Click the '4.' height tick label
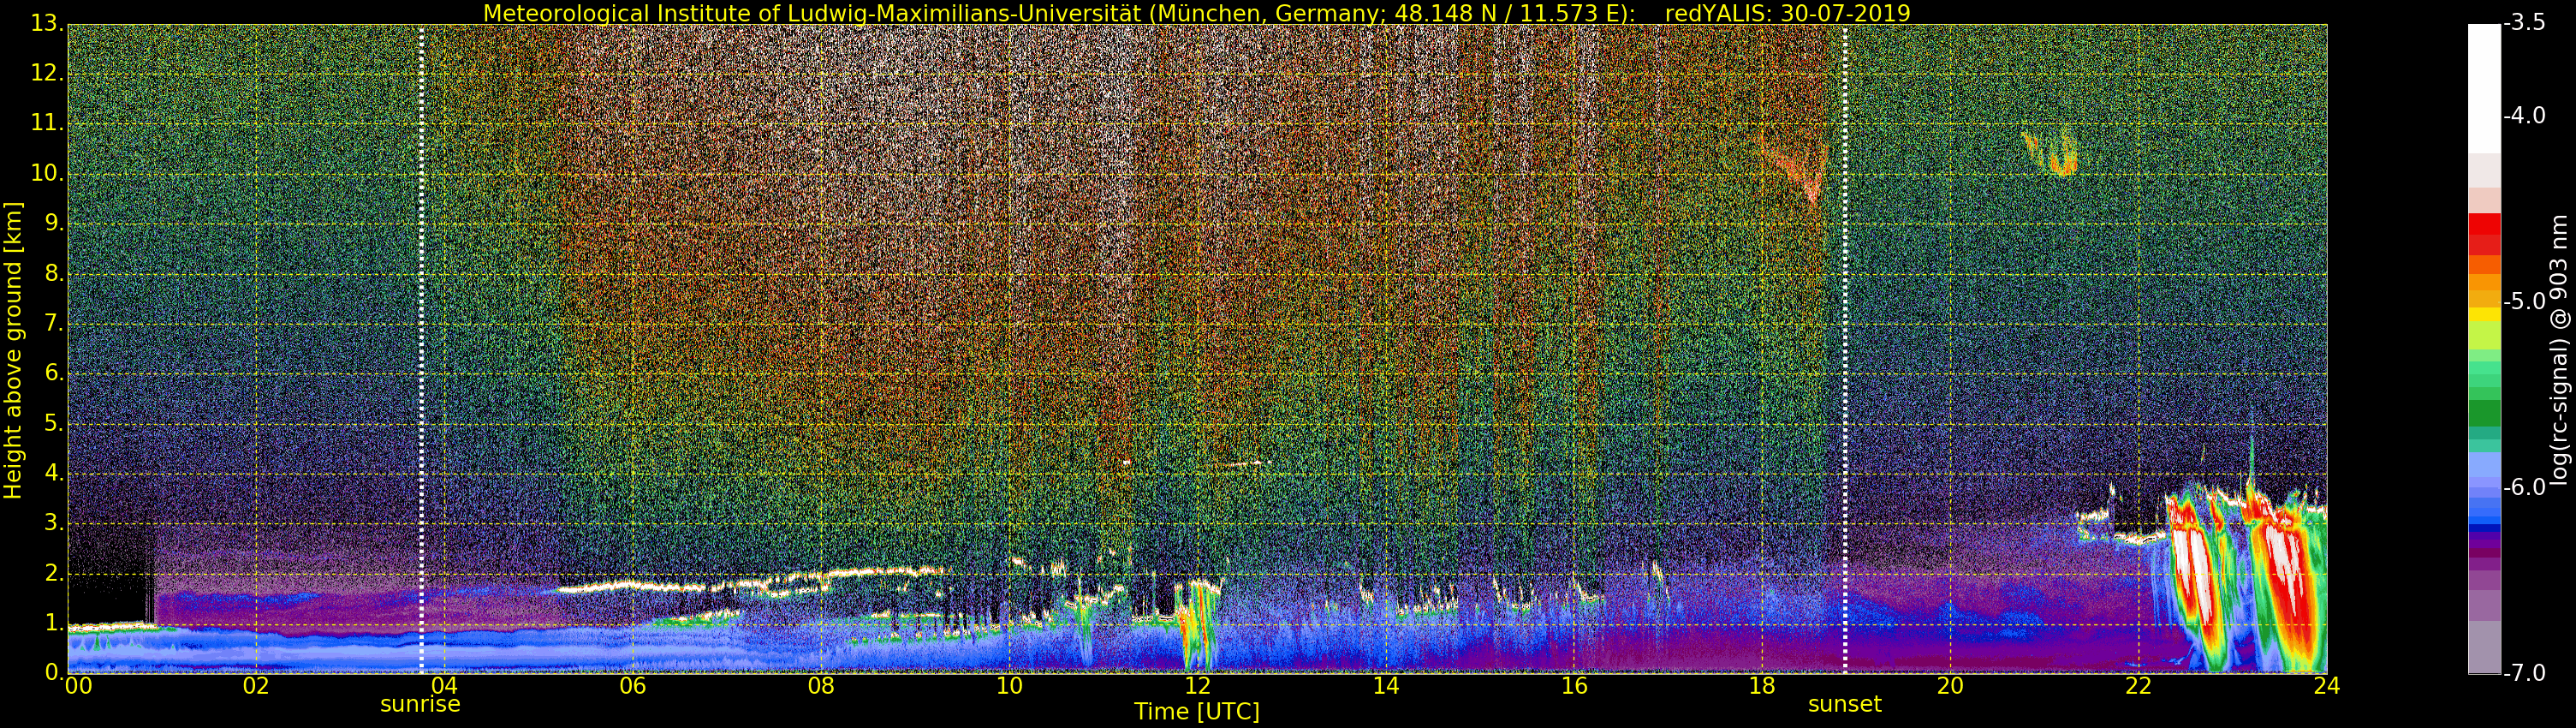Viewport: 2576px width, 728px height. [54, 473]
